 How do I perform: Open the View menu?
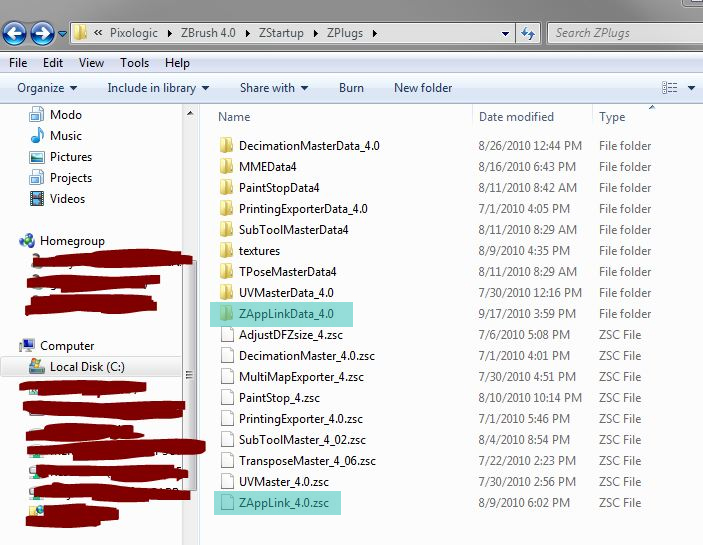[91, 63]
